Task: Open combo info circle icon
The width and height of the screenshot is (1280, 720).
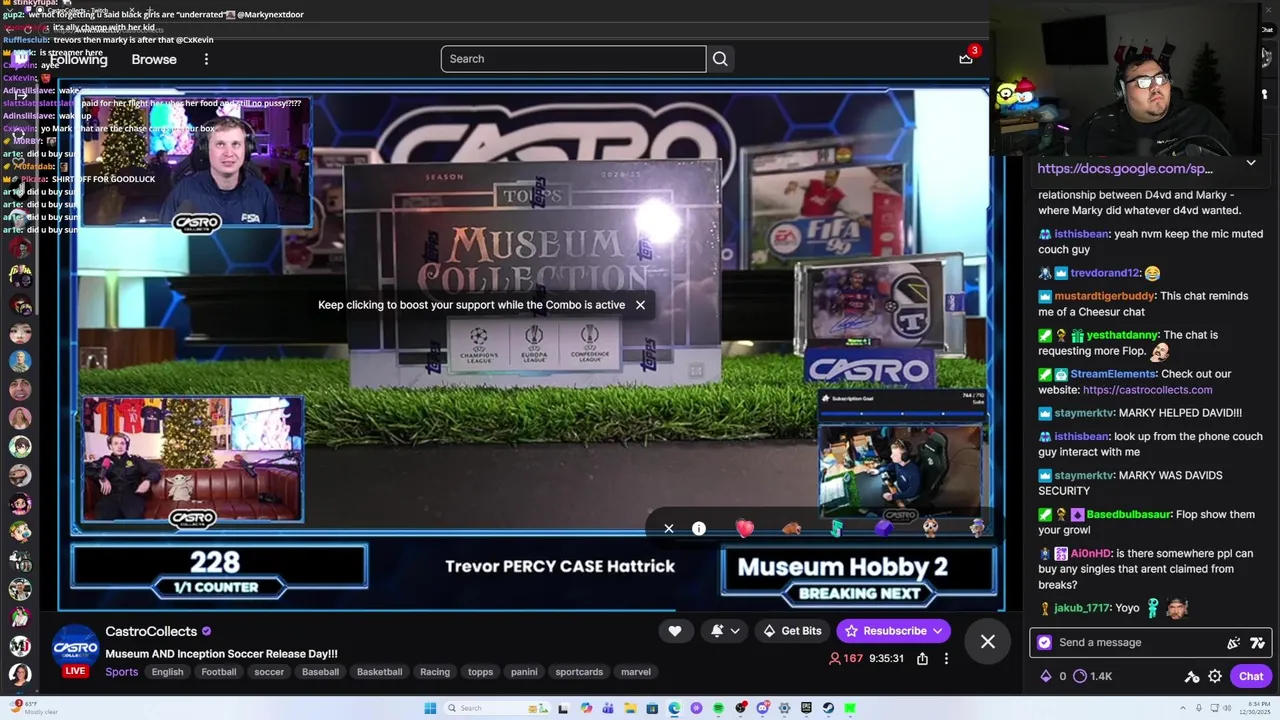Action: (x=699, y=528)
